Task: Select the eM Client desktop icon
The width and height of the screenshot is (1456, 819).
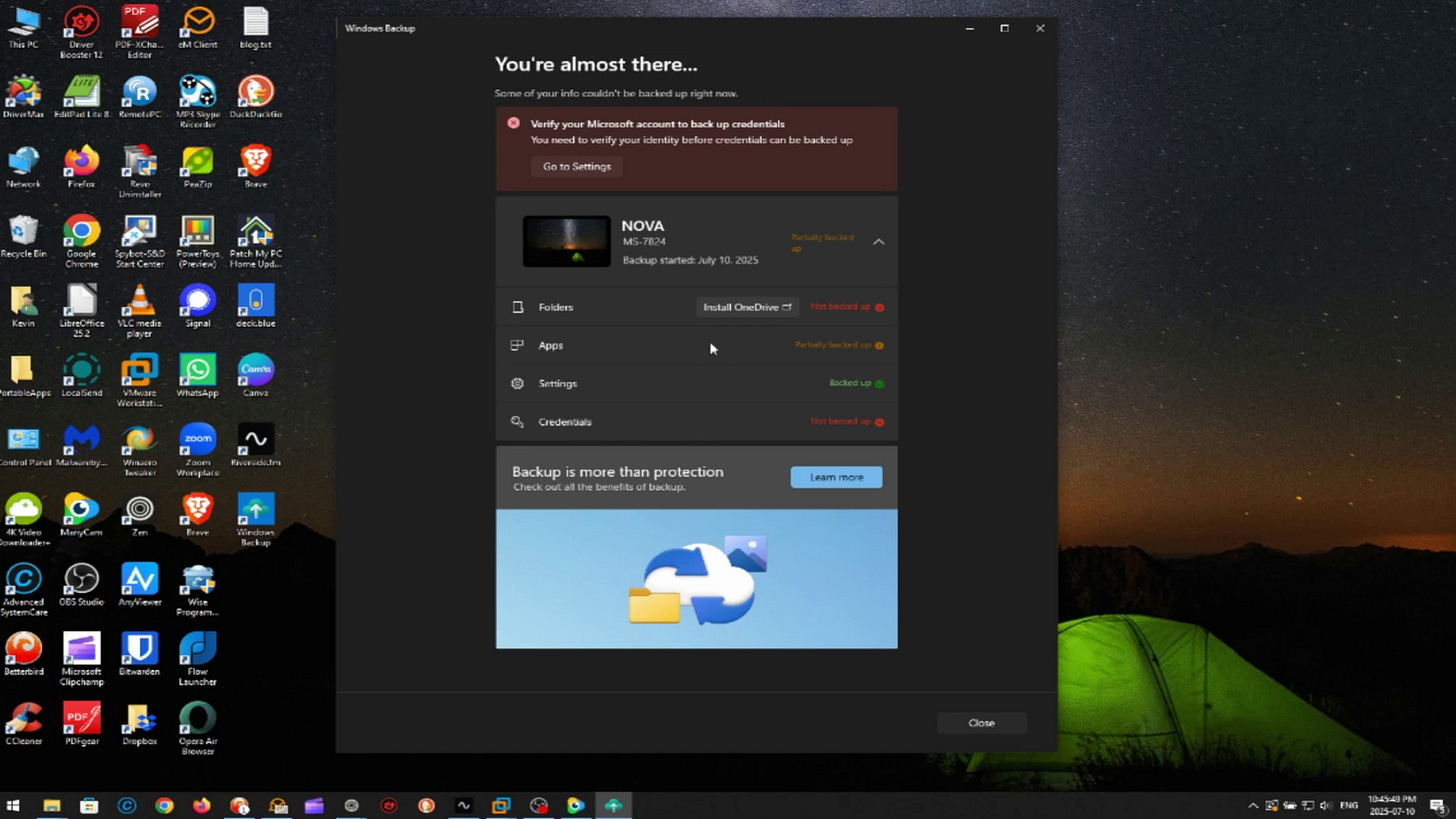Action: coord(198,29)
